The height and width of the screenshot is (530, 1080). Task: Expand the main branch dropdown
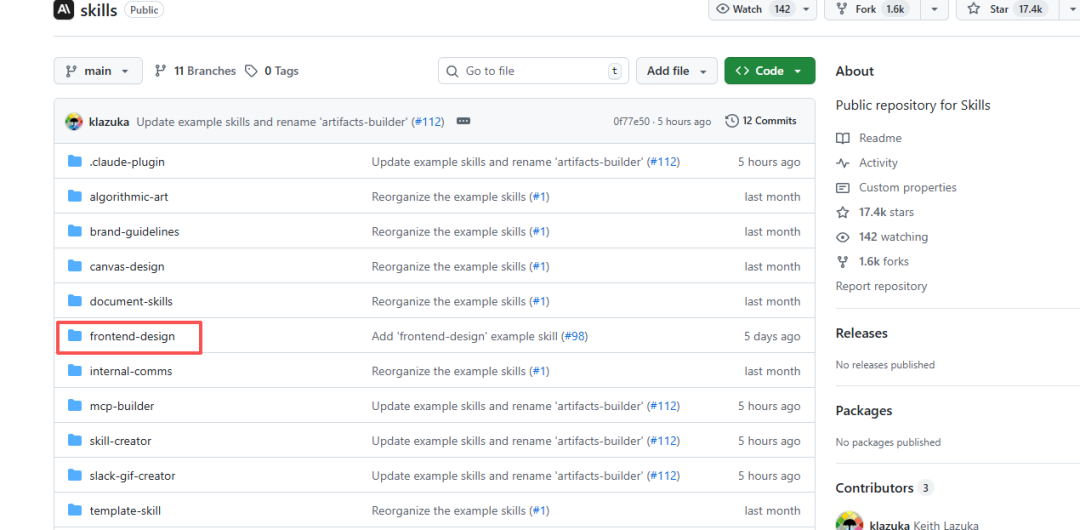[98, 71]
